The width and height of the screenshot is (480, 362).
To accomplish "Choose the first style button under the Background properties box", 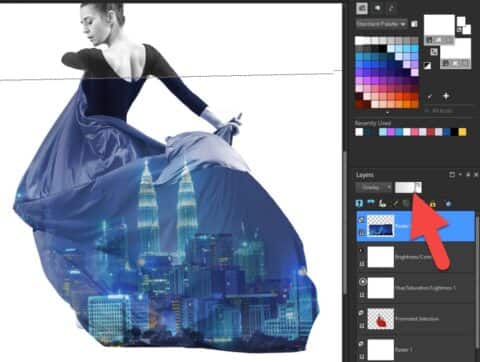I will (x=446, y=63).
